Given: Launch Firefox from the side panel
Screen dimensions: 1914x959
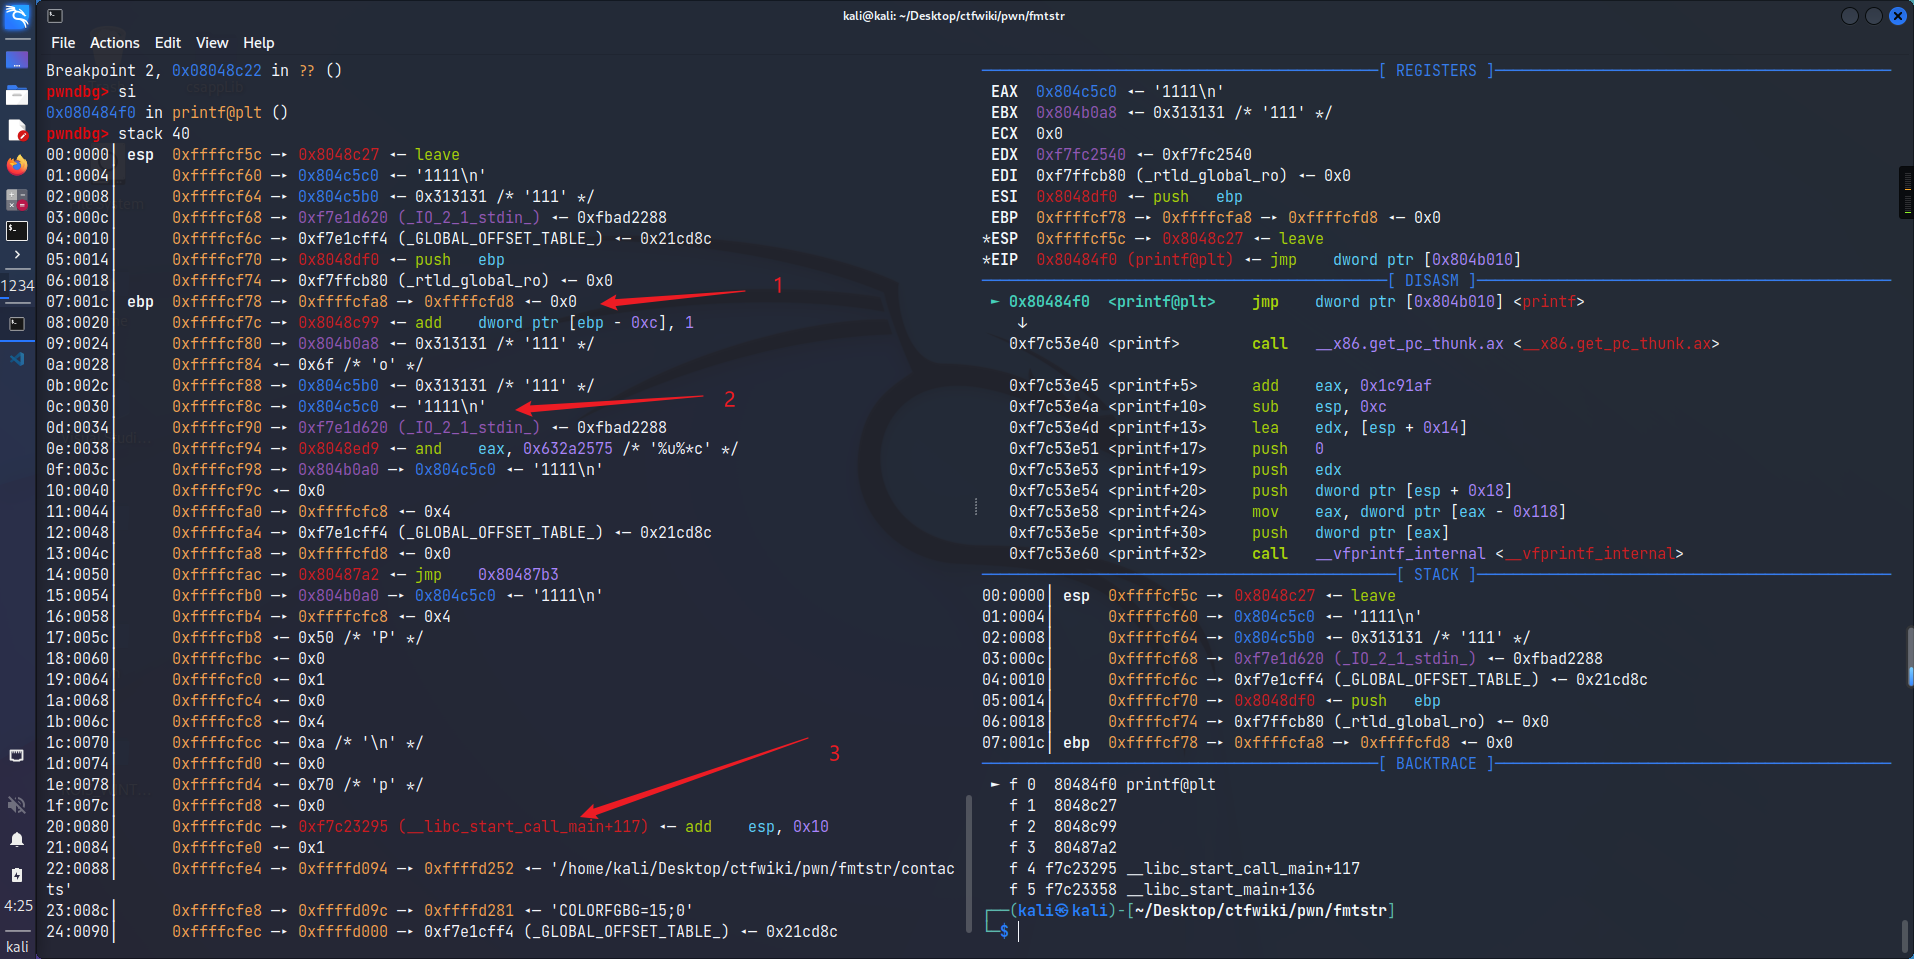Looking at the screenshot, I should point(17,165).
